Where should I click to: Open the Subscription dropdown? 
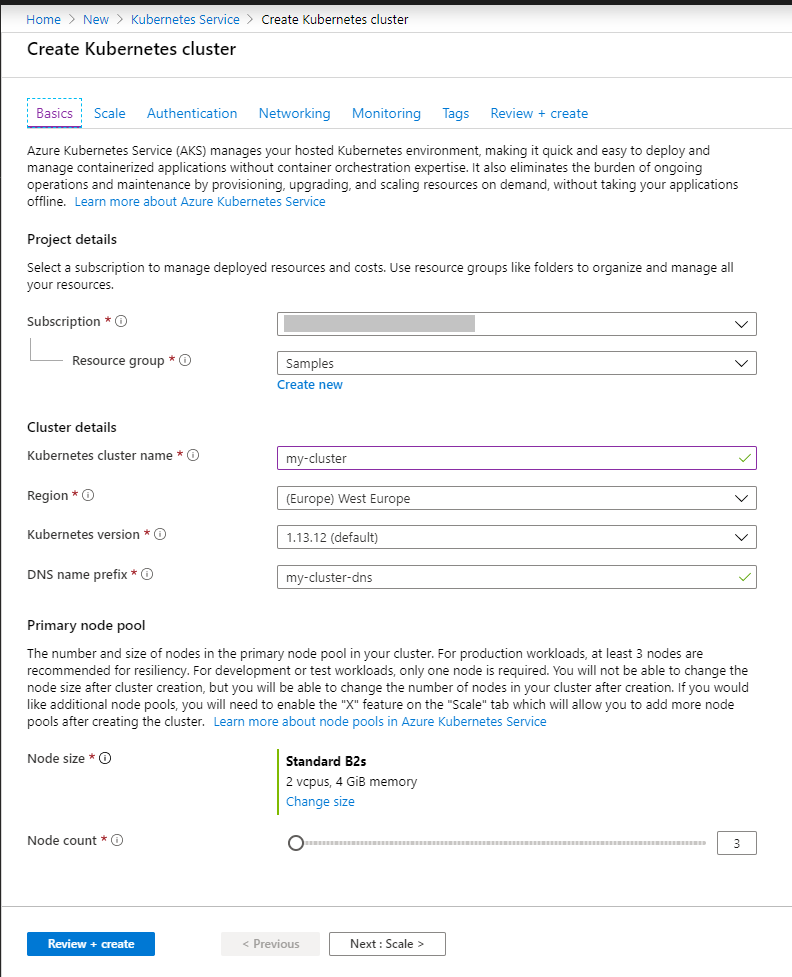click(516, 324)
